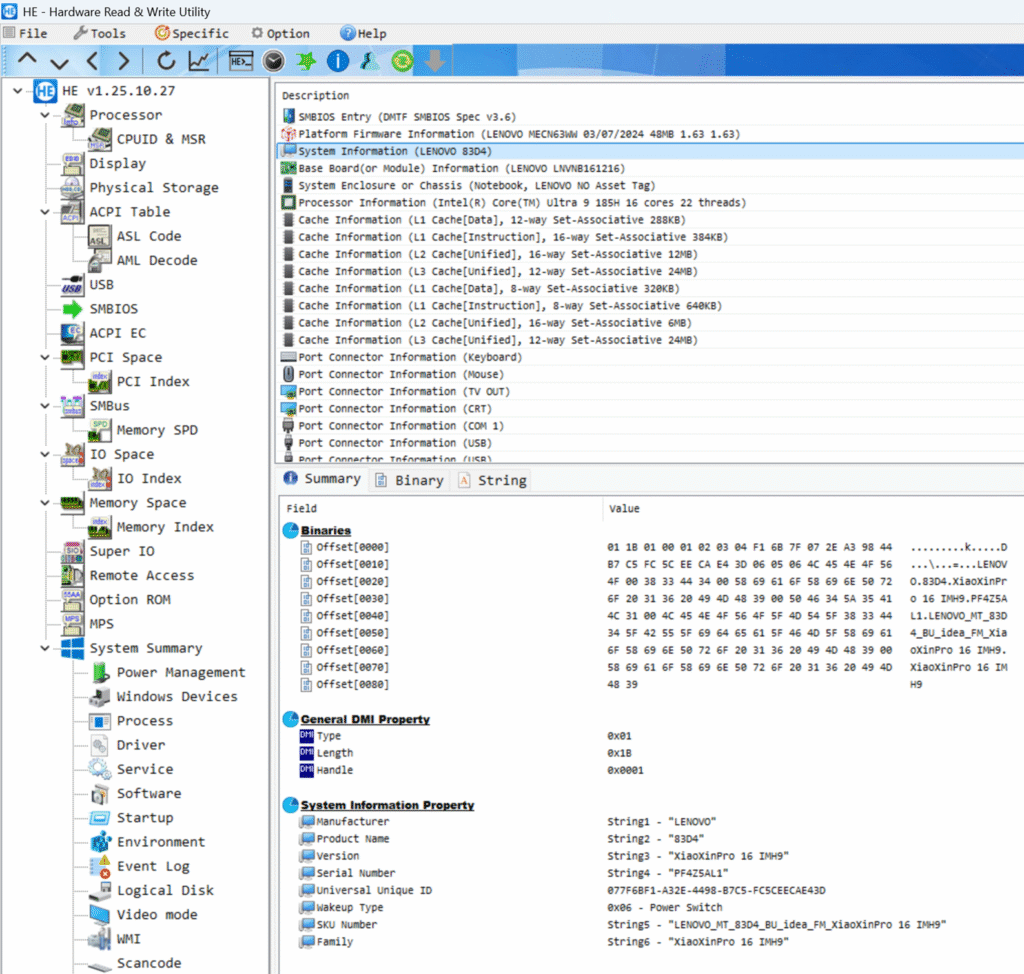Click the blue info icon in toolbar

point(338,61)
